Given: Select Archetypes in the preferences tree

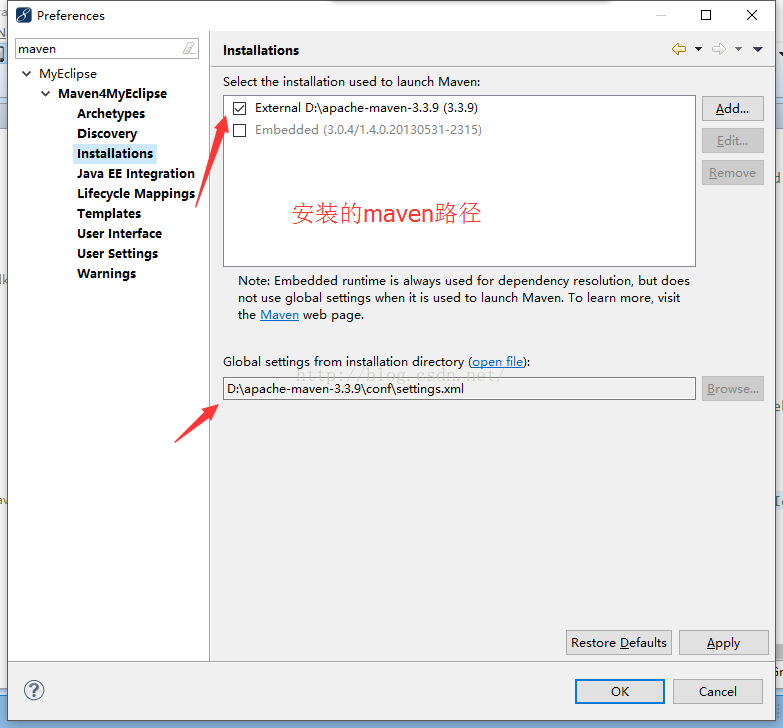Looking at the screenshot, I should tap(111, 114).
